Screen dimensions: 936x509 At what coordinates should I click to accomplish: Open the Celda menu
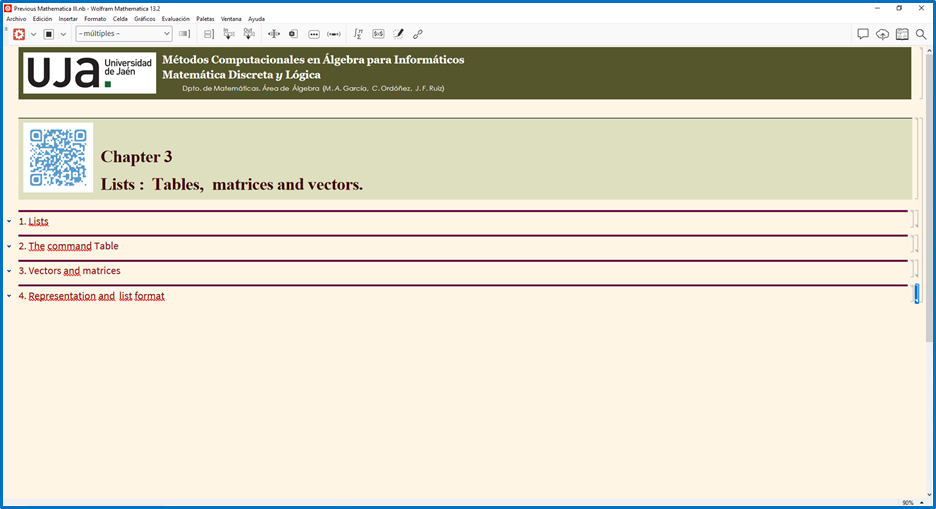tap(120, 19)
